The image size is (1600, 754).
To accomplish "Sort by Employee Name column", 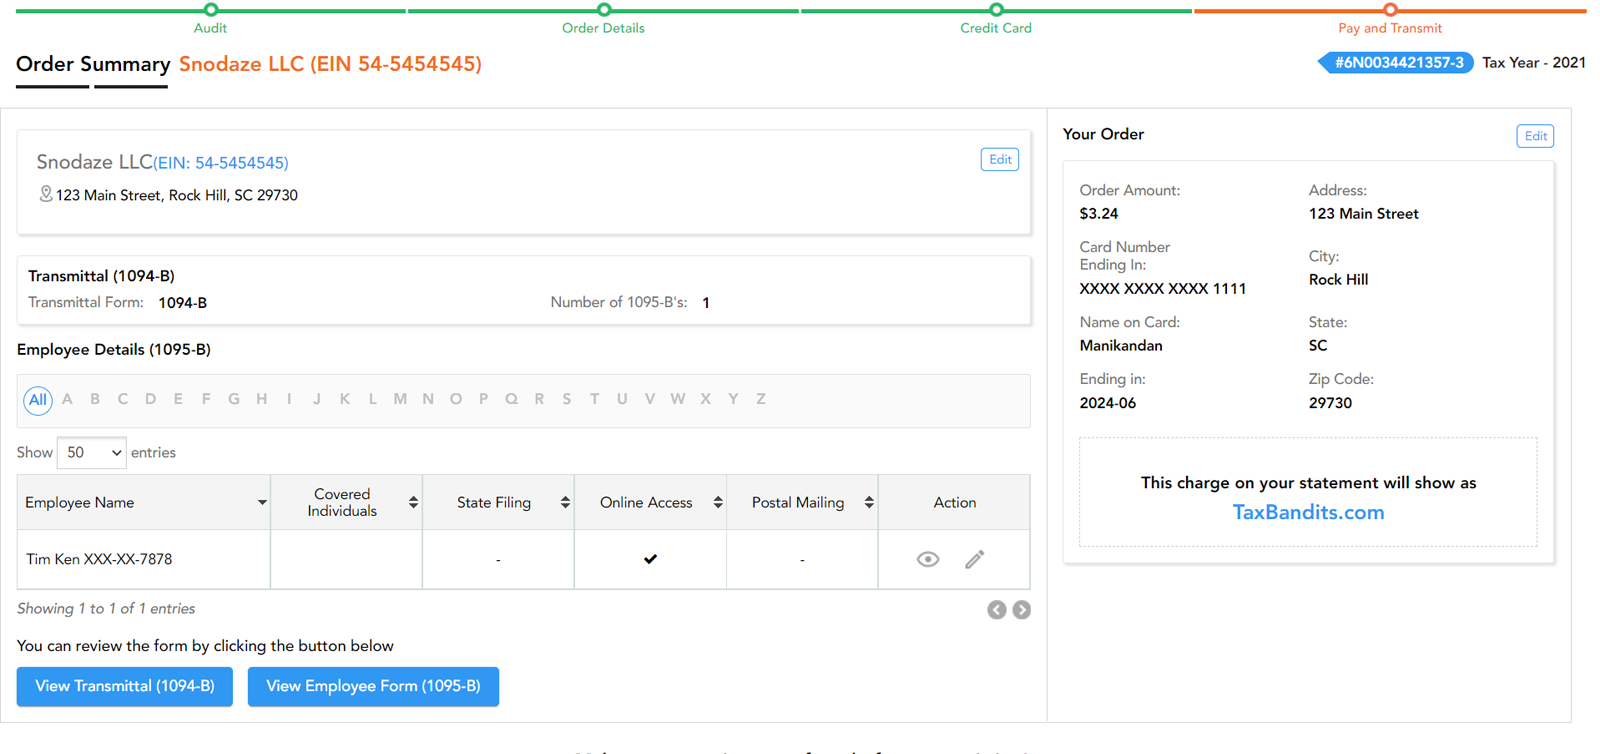I will click(144, 502).
